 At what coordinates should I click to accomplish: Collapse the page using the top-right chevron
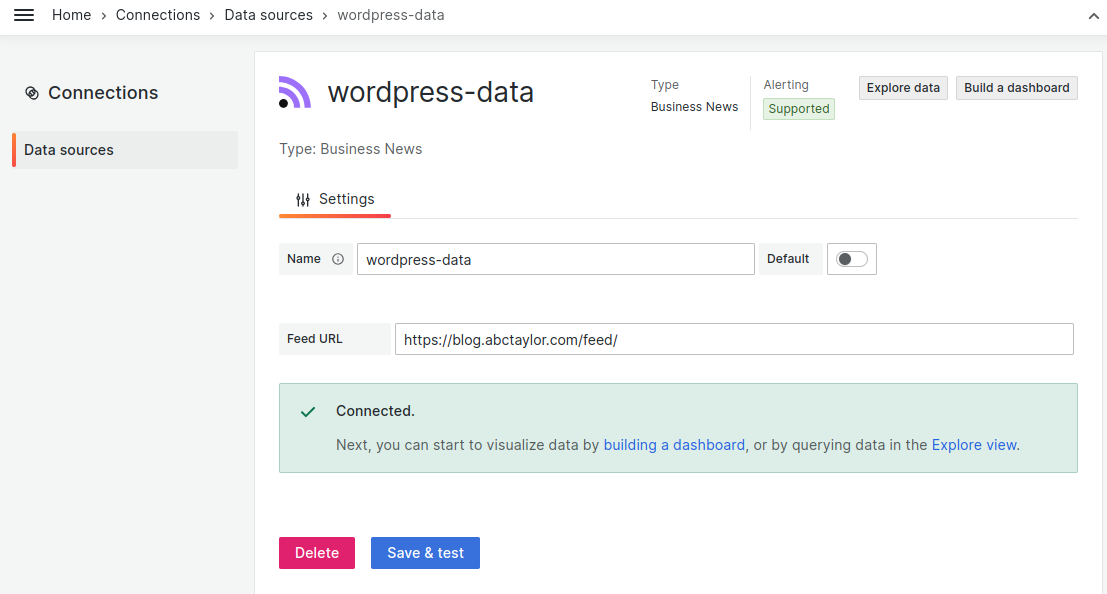point(1093,18)
